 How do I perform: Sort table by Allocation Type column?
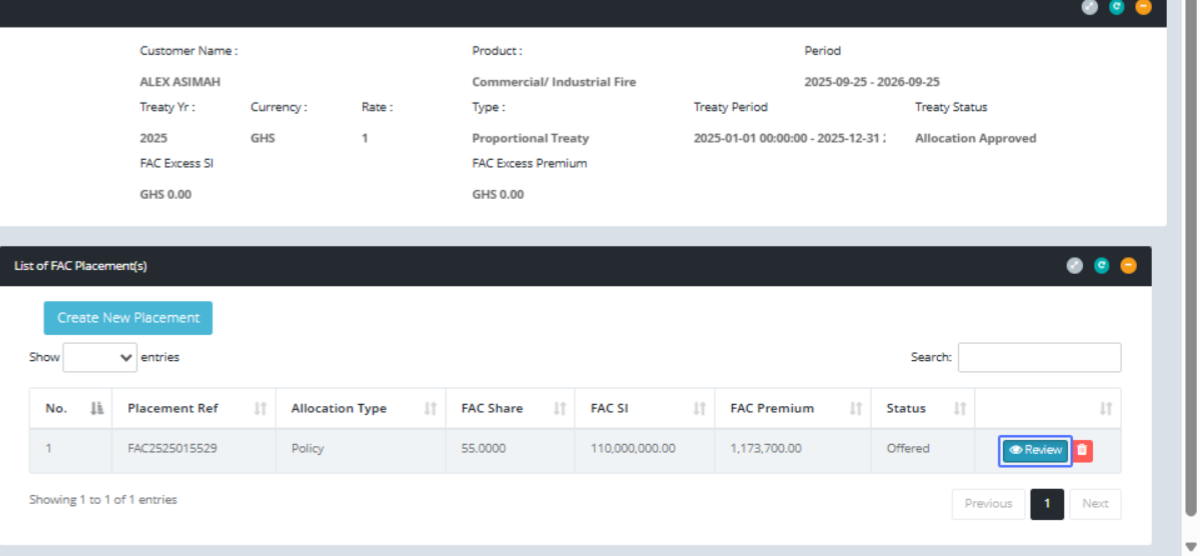(x=360, y=408)
